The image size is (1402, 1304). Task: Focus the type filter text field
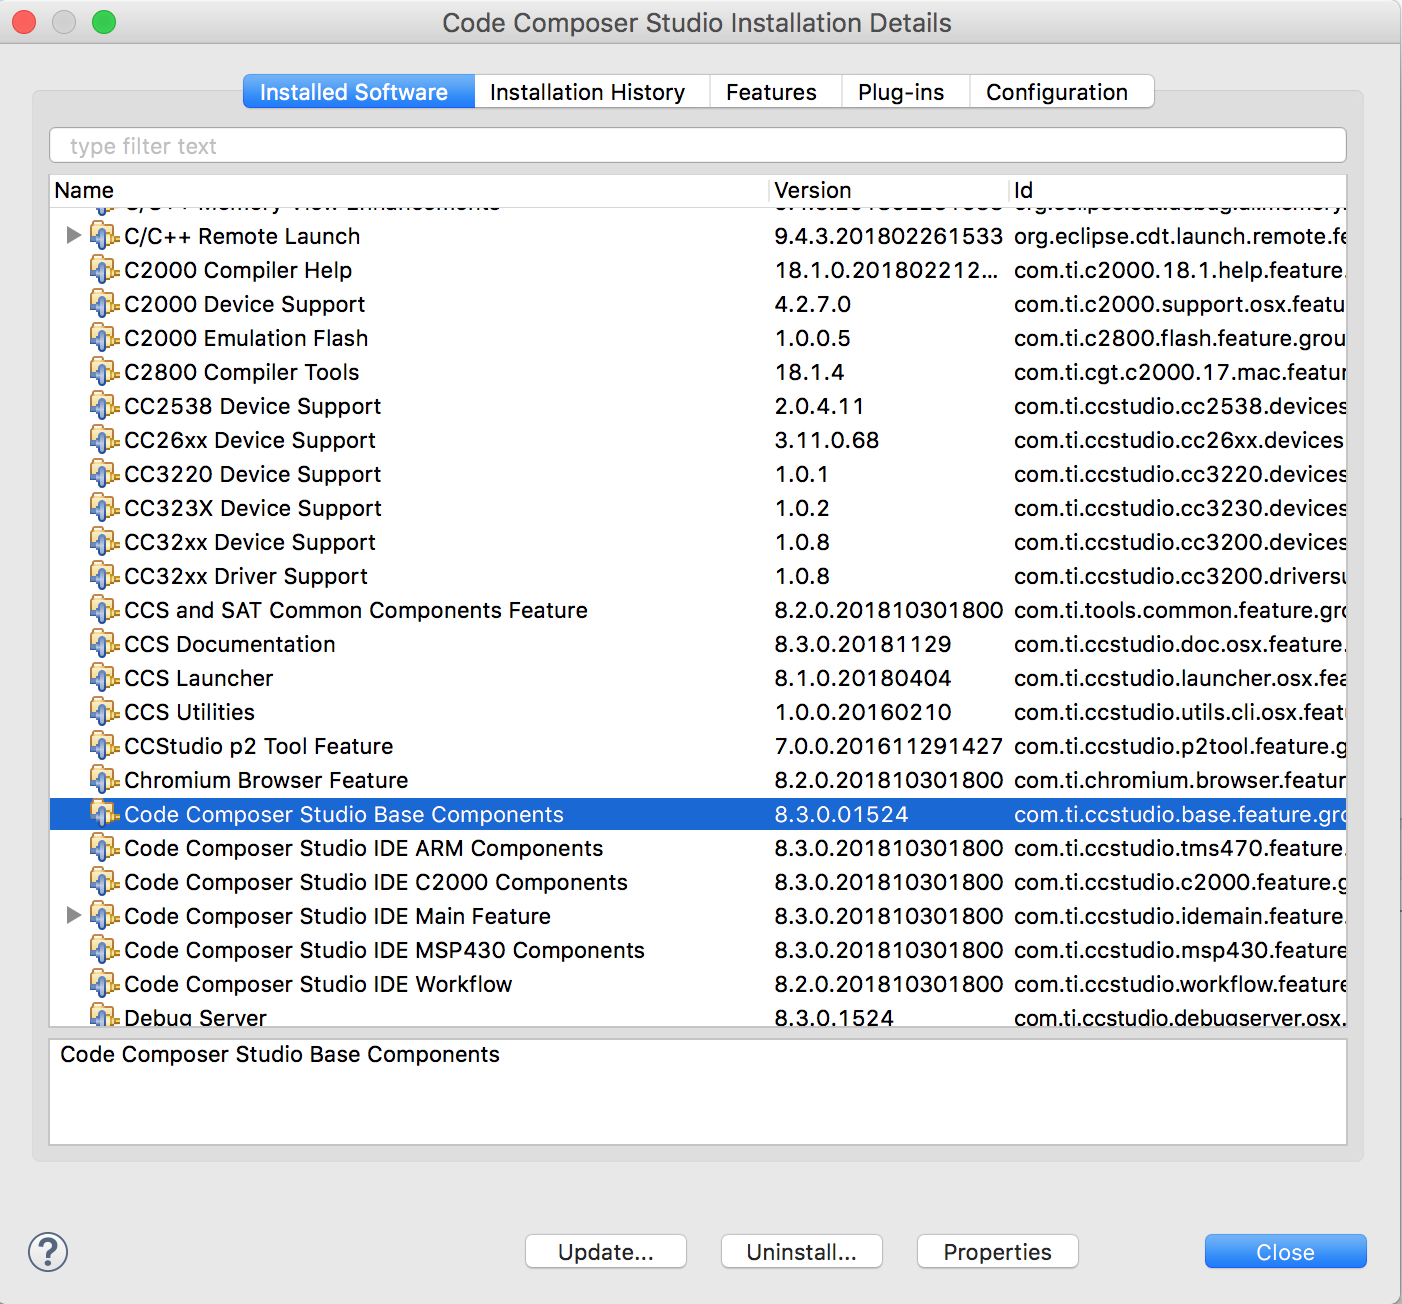698,146
